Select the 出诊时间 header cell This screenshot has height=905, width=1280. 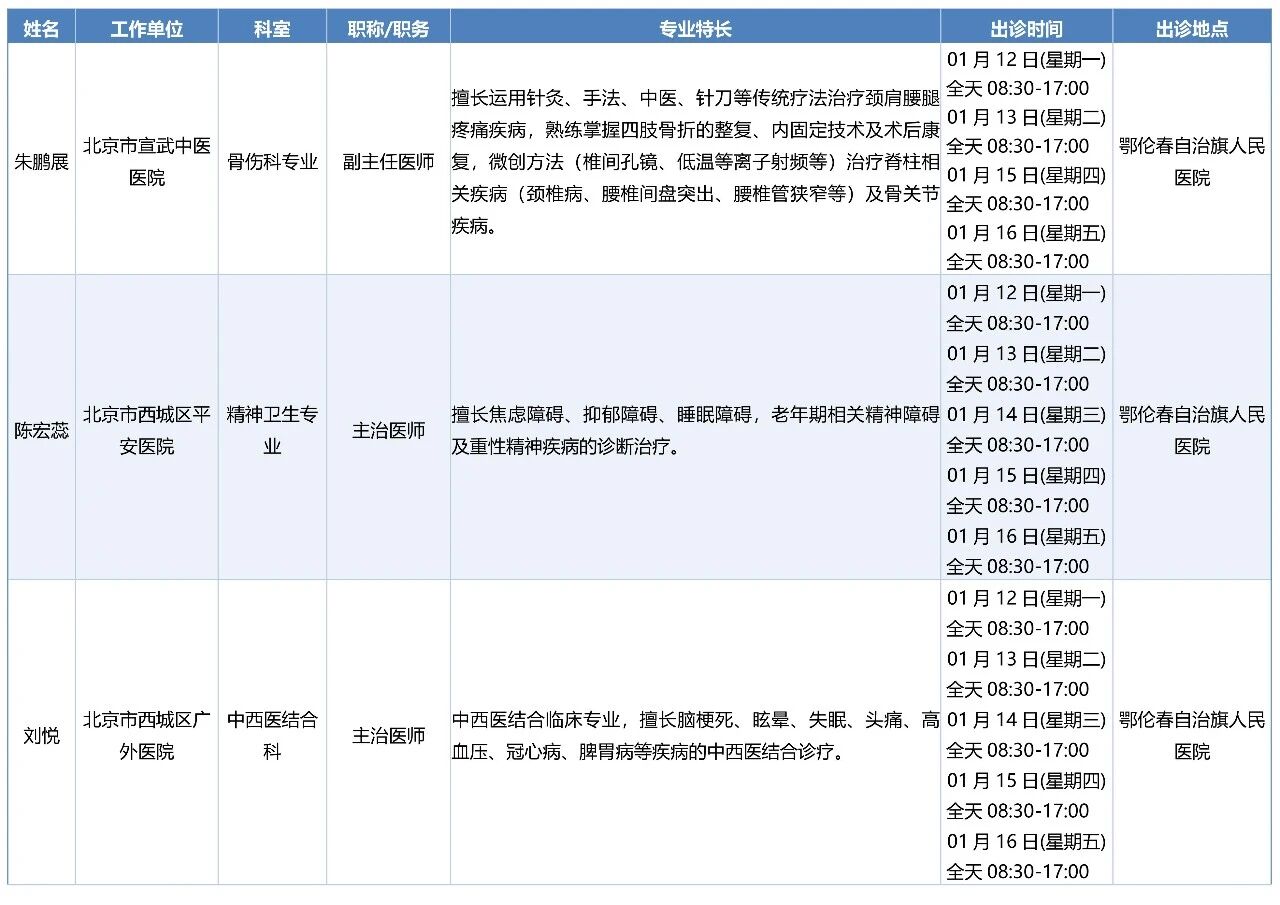click(1026, 29)
